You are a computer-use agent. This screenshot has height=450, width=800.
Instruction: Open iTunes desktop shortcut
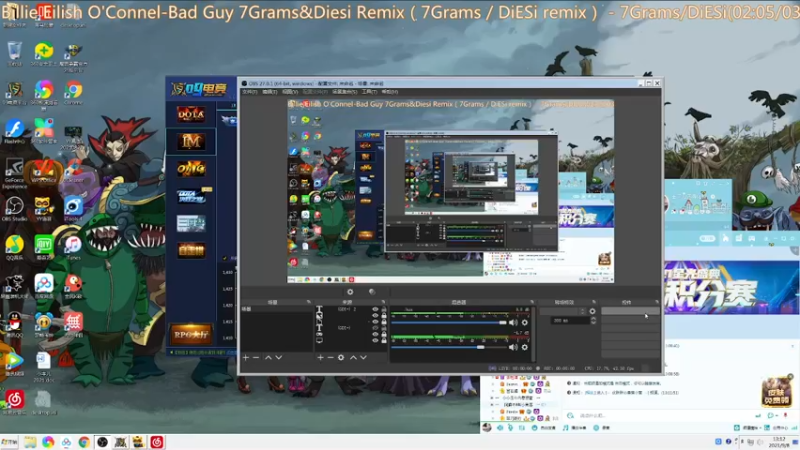73,248
